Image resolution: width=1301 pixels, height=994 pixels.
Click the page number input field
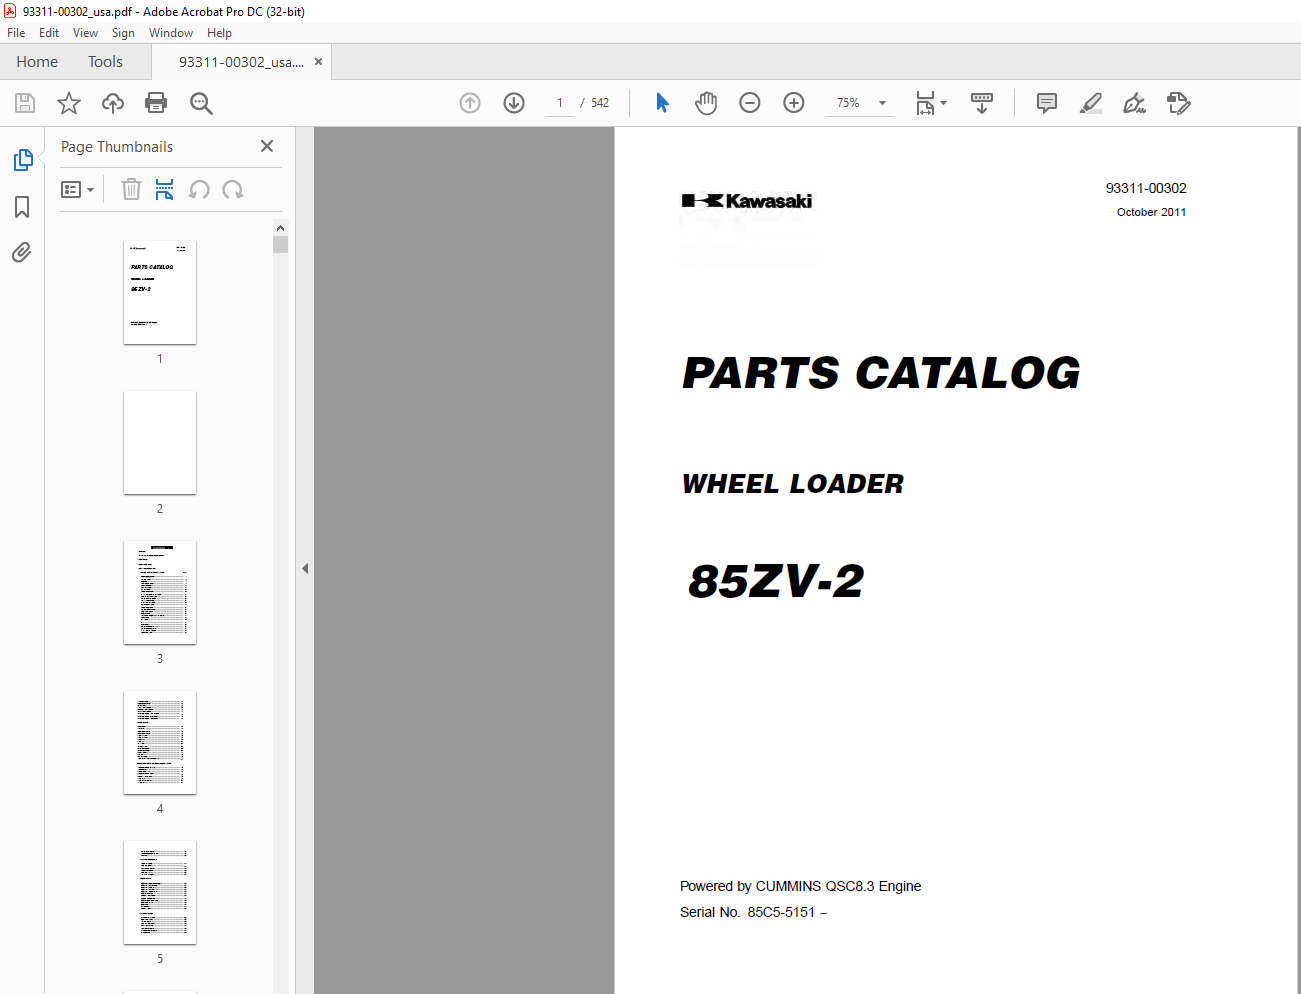click(x=560, y=103)
